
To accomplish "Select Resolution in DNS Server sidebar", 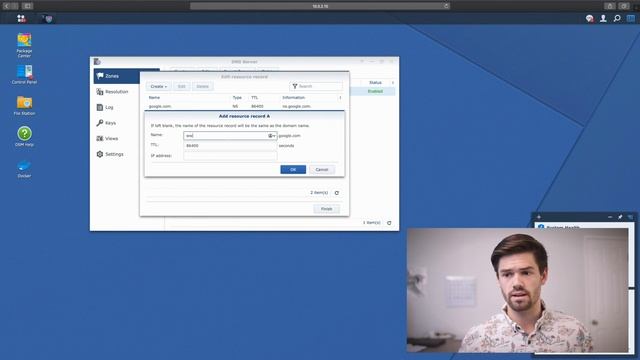I will 117,92.
